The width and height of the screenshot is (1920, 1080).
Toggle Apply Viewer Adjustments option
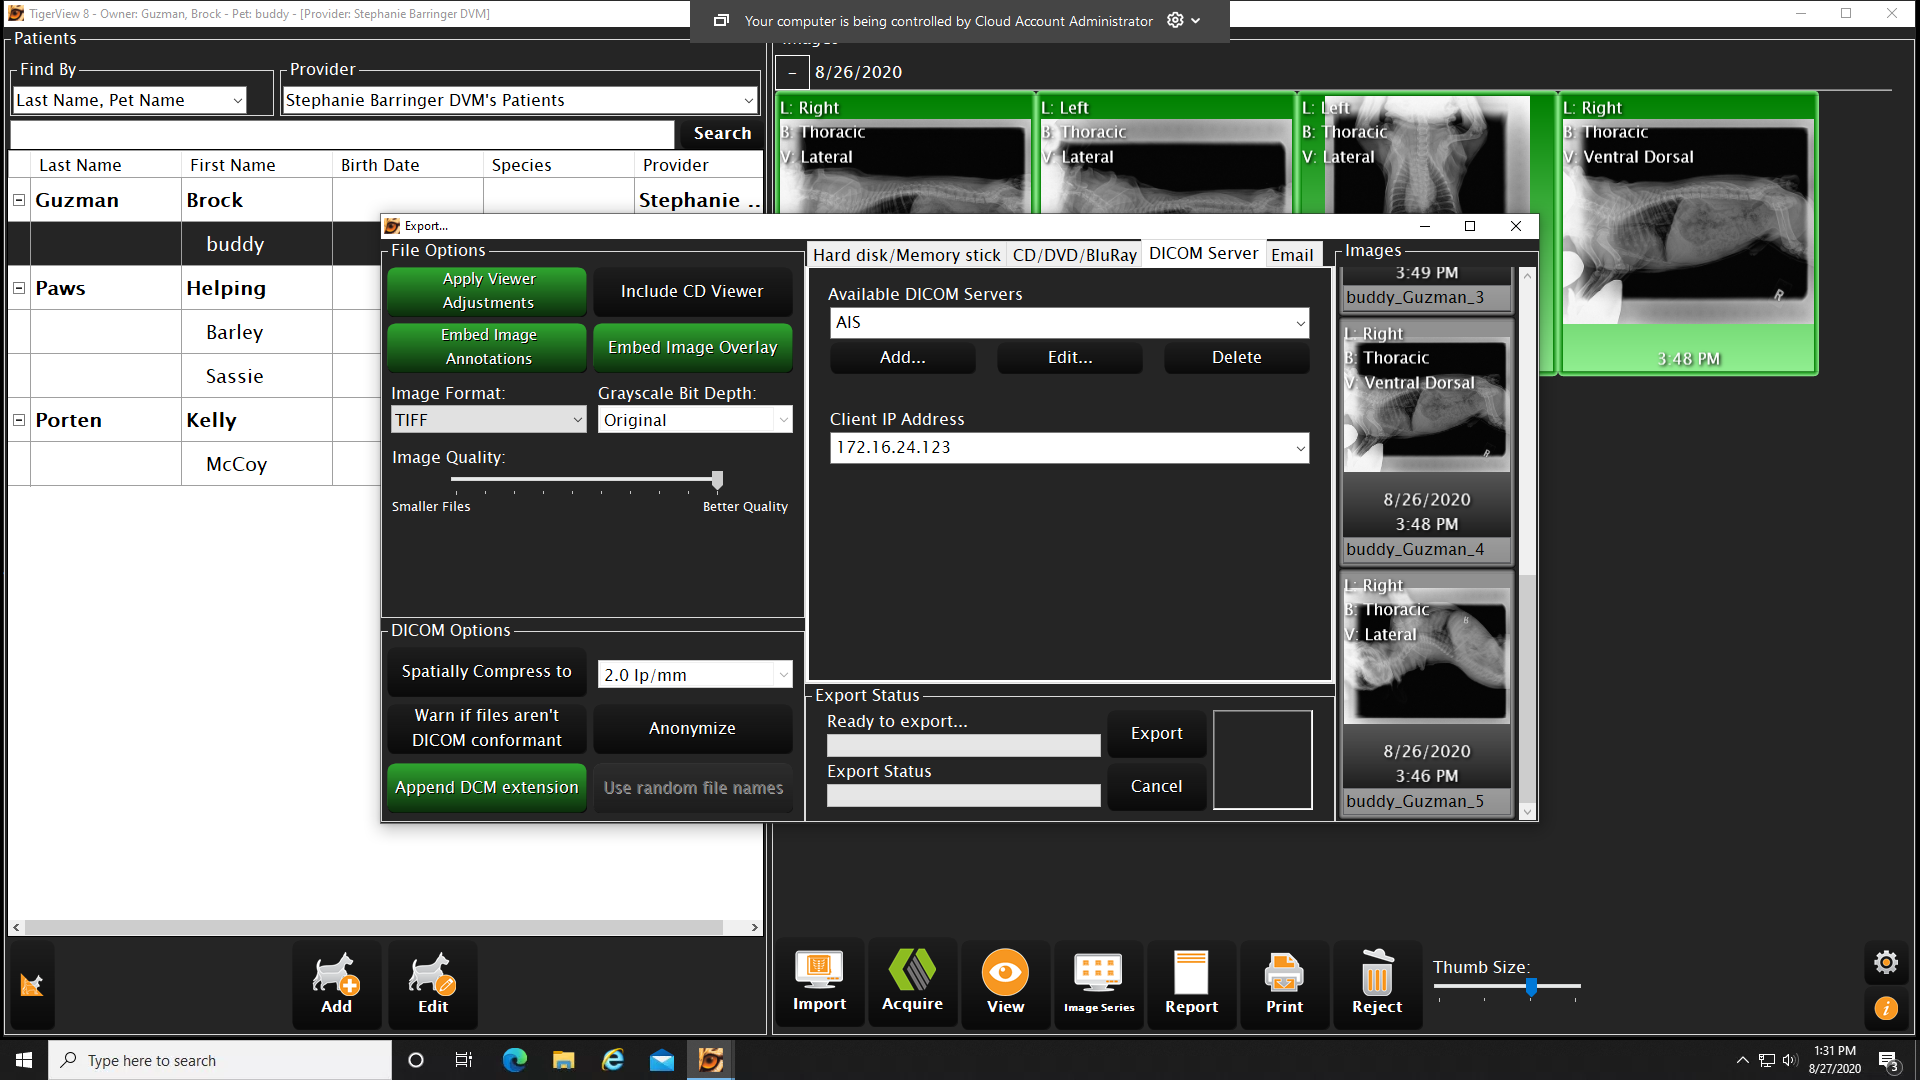pyautogui.click(x=488, y=291)
